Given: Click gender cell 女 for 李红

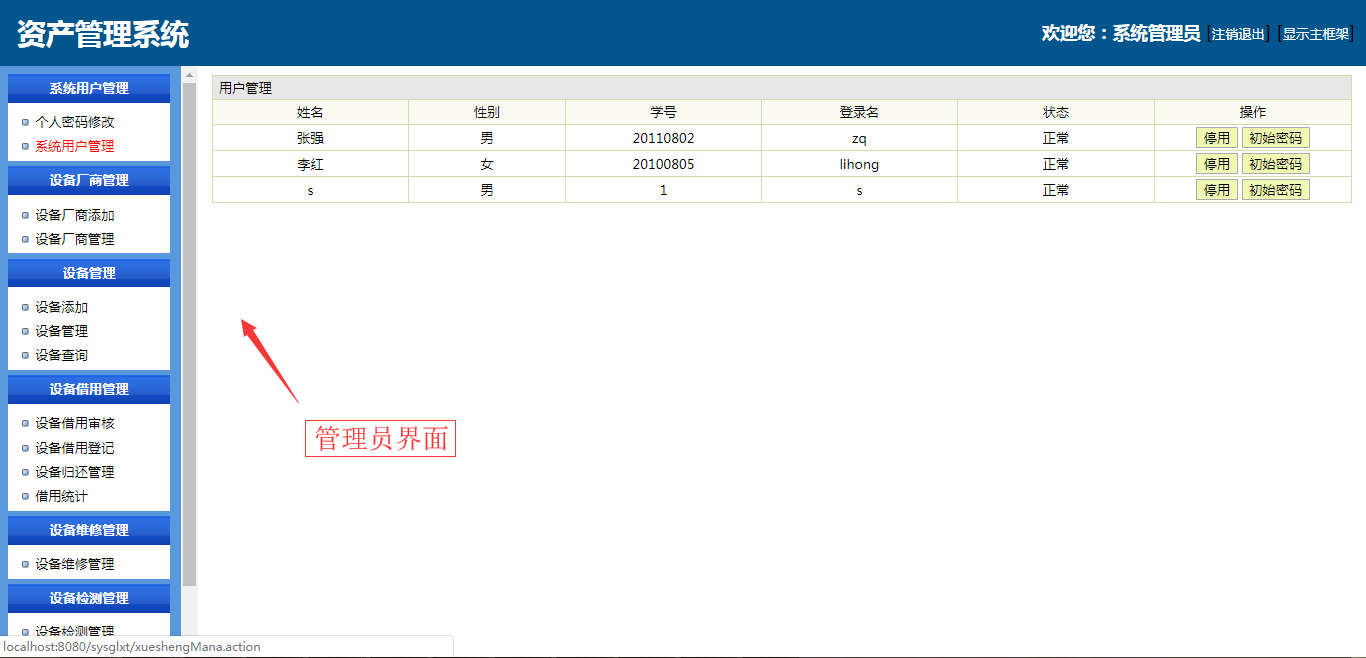Looking at the screenshot, I should coord(487,164).
